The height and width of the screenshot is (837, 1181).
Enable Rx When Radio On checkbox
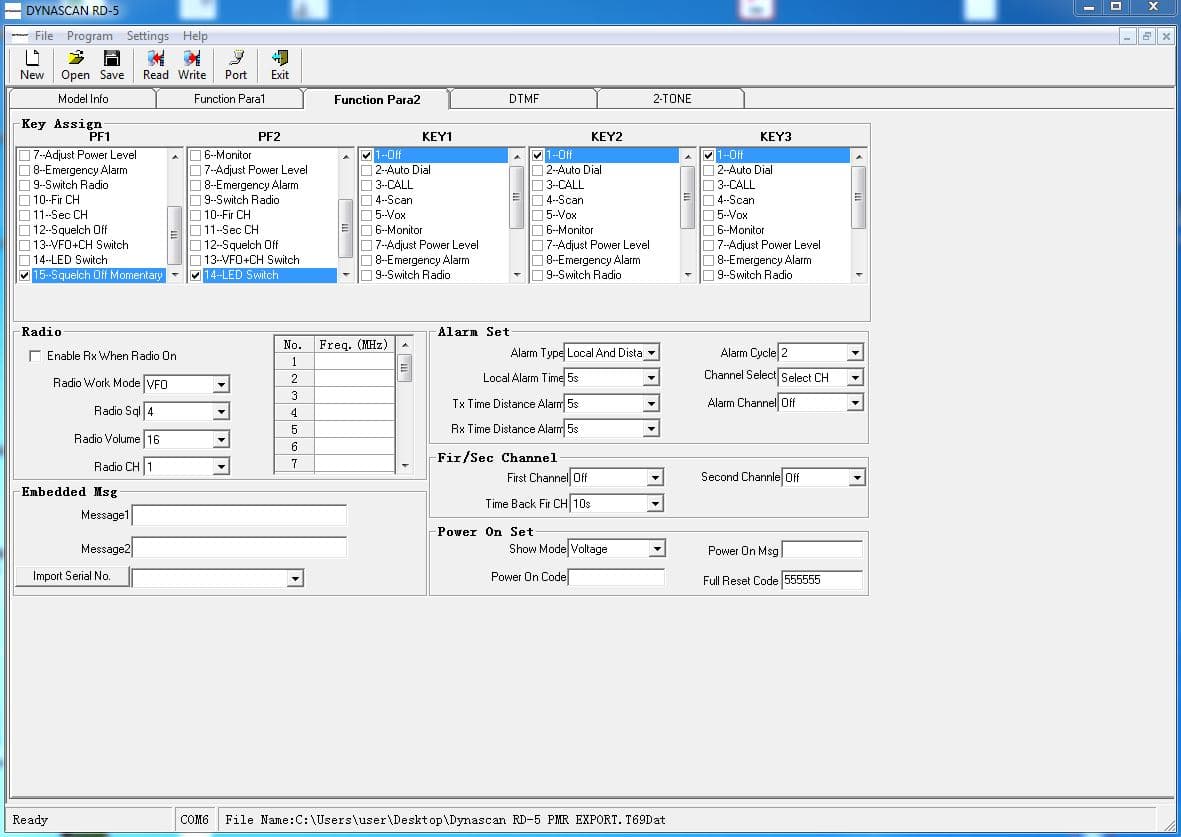(35, 356)
